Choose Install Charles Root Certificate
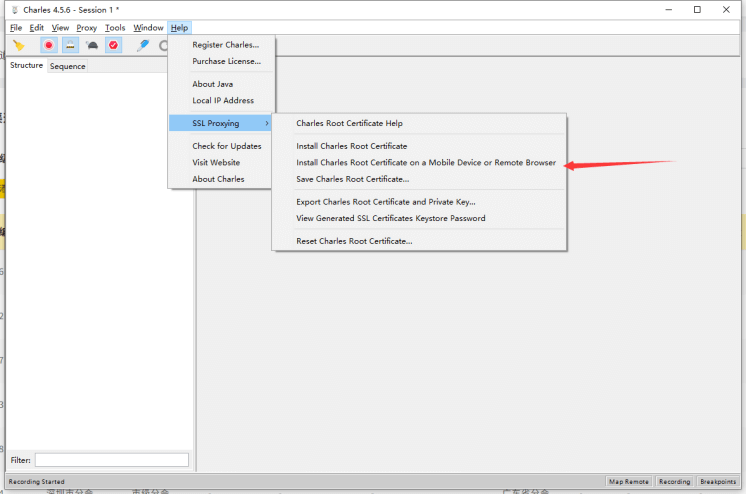The width and height of the screenshot is (746, 494). coord(352,146)
